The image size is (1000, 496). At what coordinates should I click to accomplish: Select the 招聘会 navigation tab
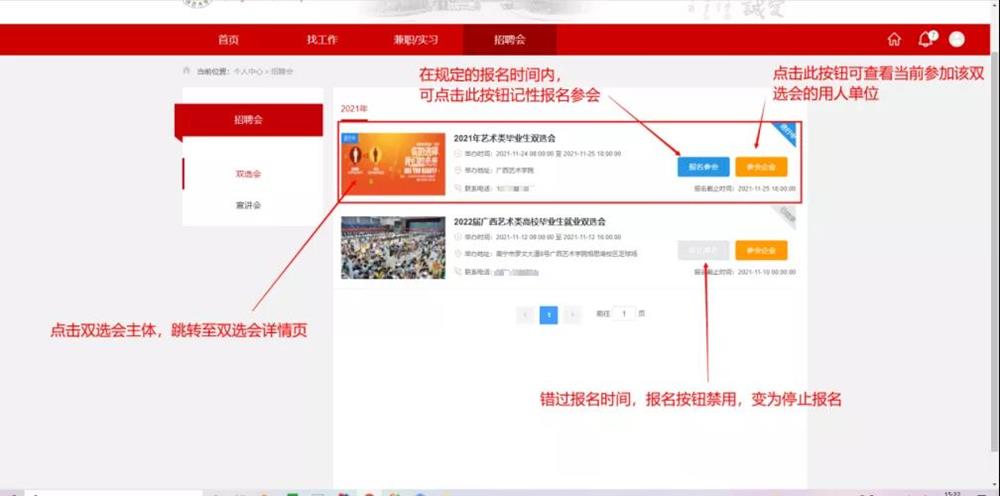tap(509, 40)
